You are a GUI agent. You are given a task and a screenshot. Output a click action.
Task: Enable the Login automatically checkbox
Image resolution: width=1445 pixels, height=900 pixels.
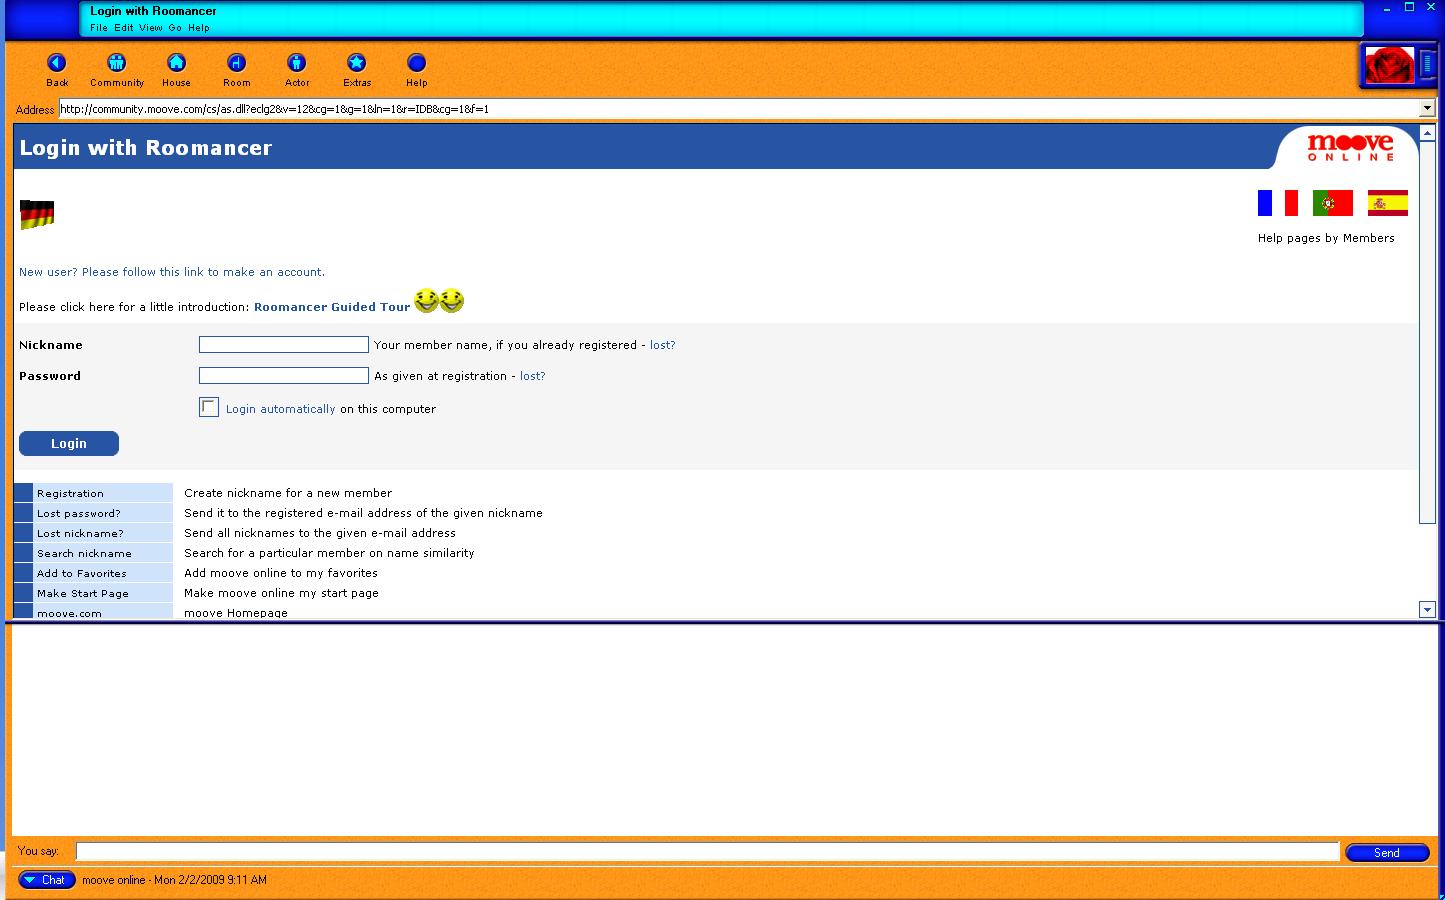point(209,407)
